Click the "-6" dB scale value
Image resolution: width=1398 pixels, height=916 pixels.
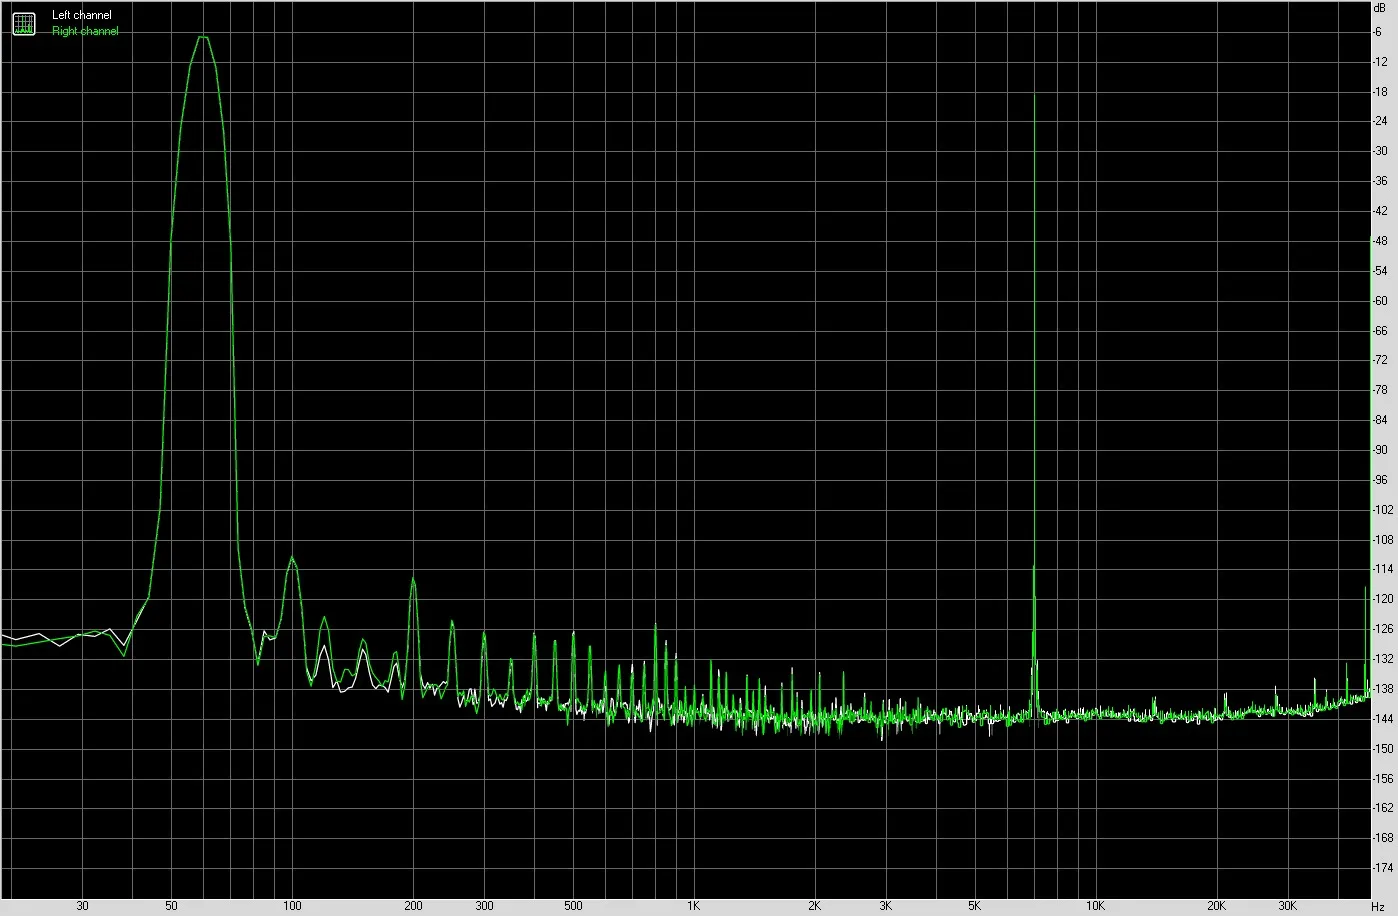click(1377, 32)
